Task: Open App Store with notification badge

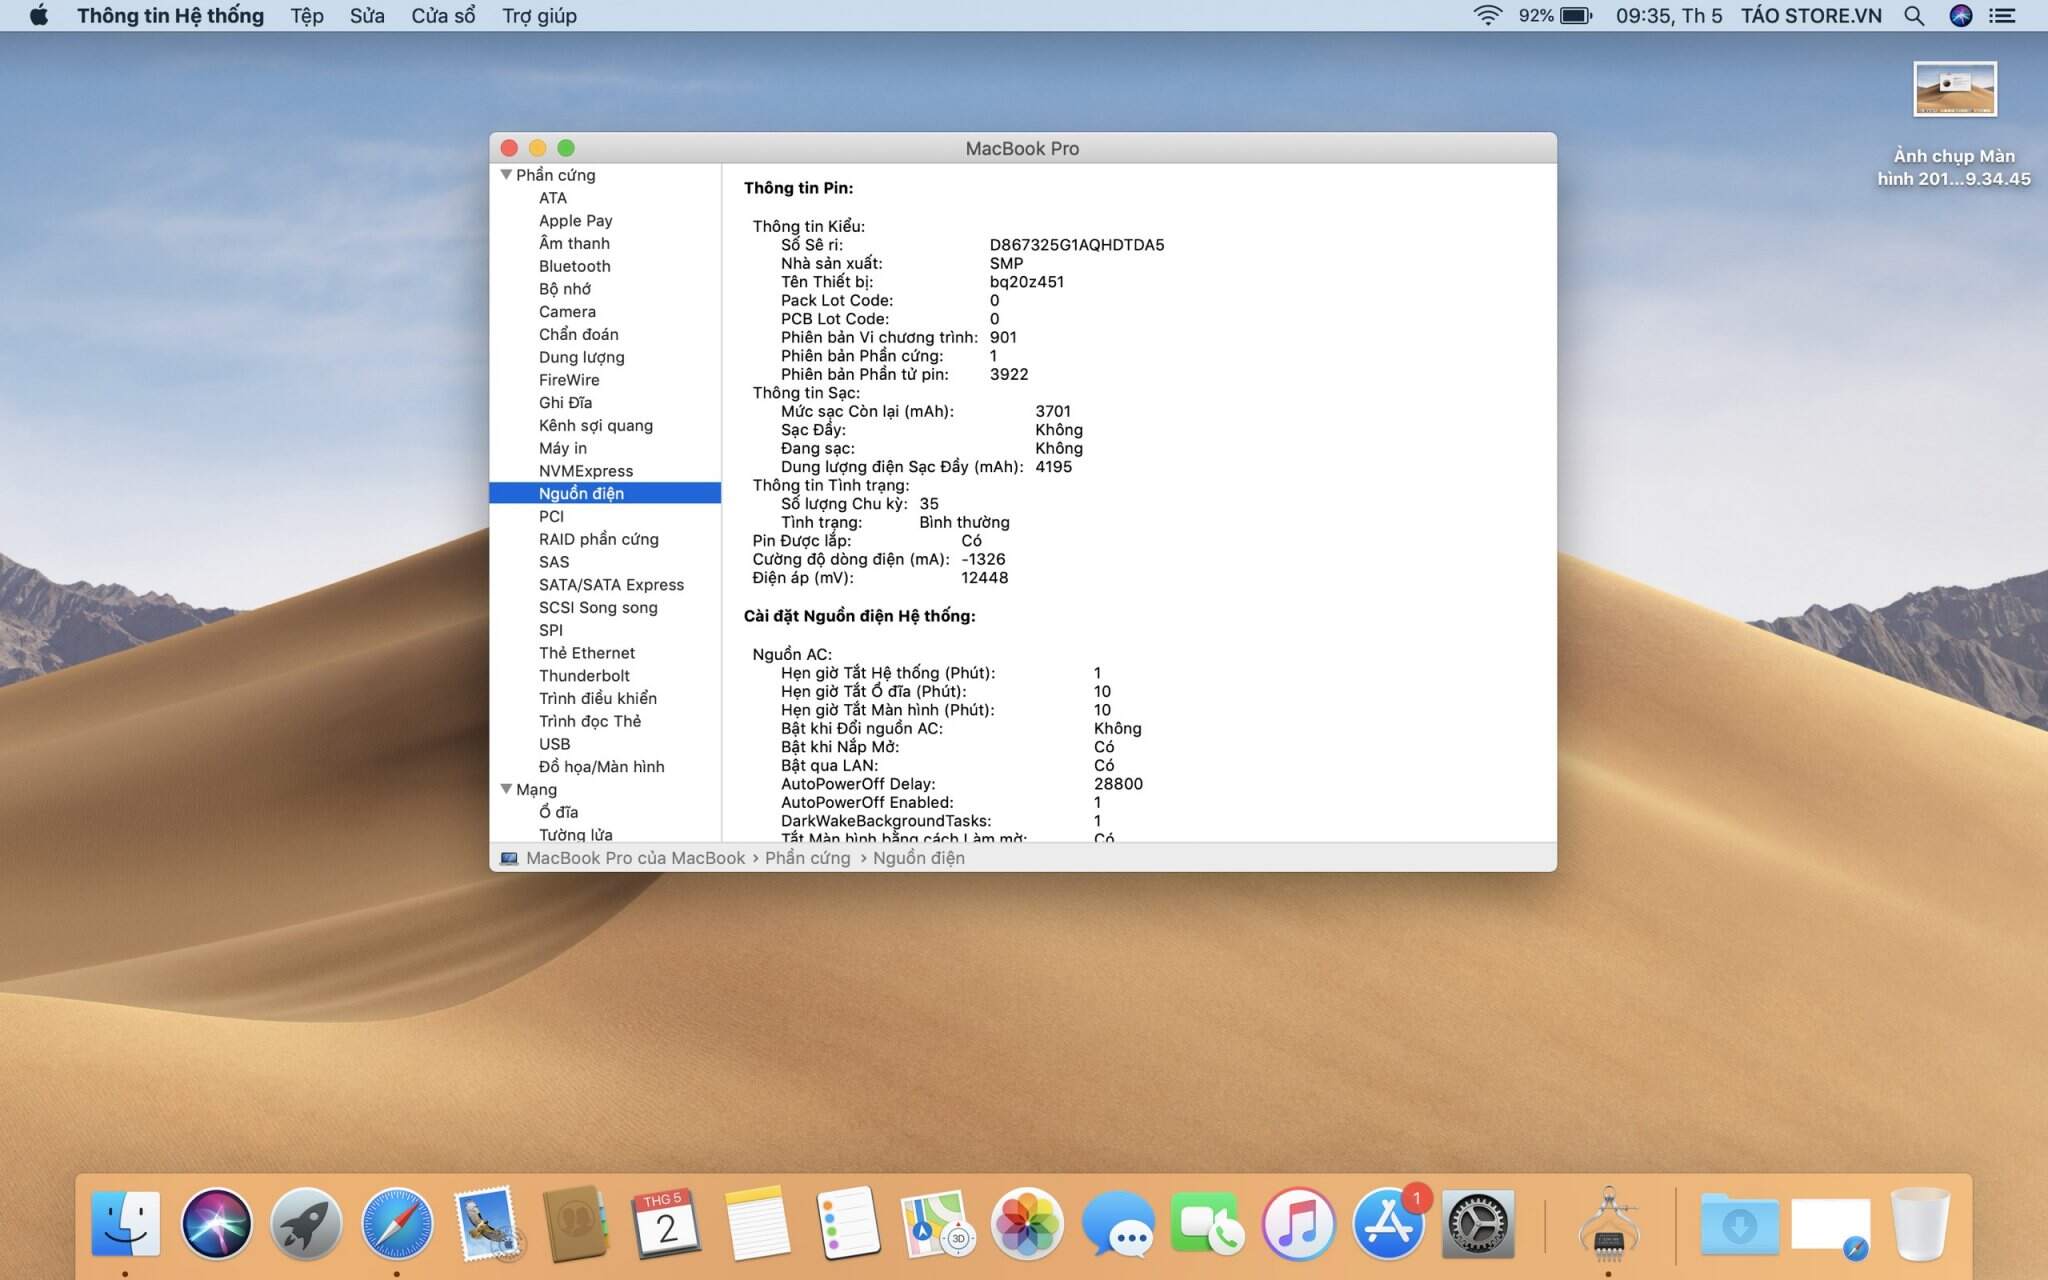Action: point(1388,1223)
